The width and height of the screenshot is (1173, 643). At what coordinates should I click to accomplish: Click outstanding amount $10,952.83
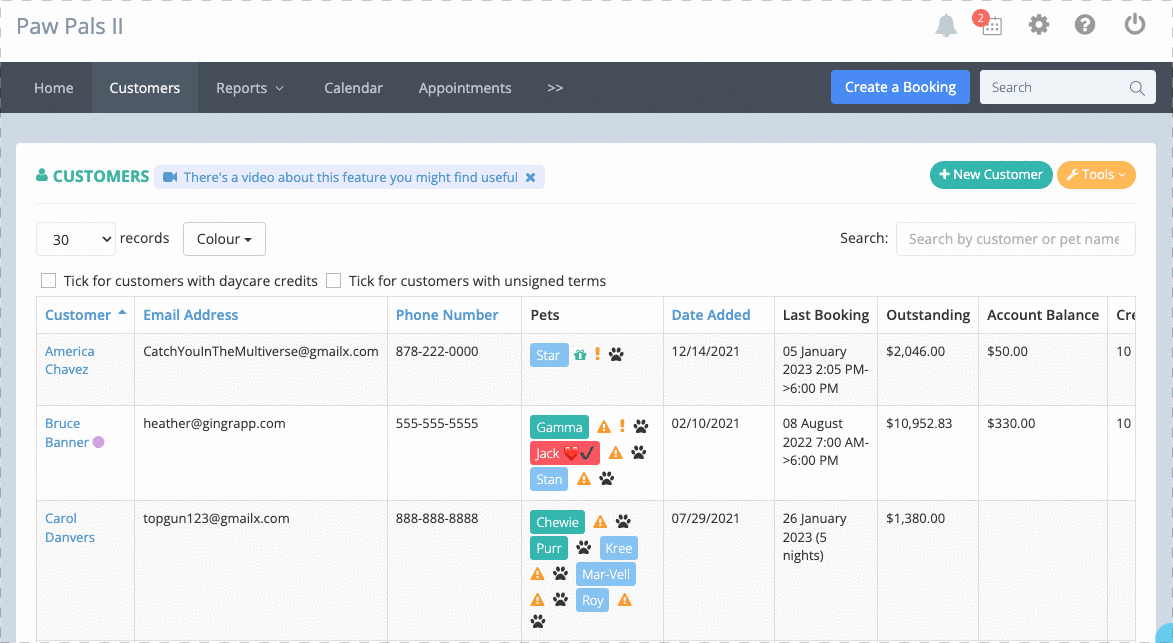(919, 423)
